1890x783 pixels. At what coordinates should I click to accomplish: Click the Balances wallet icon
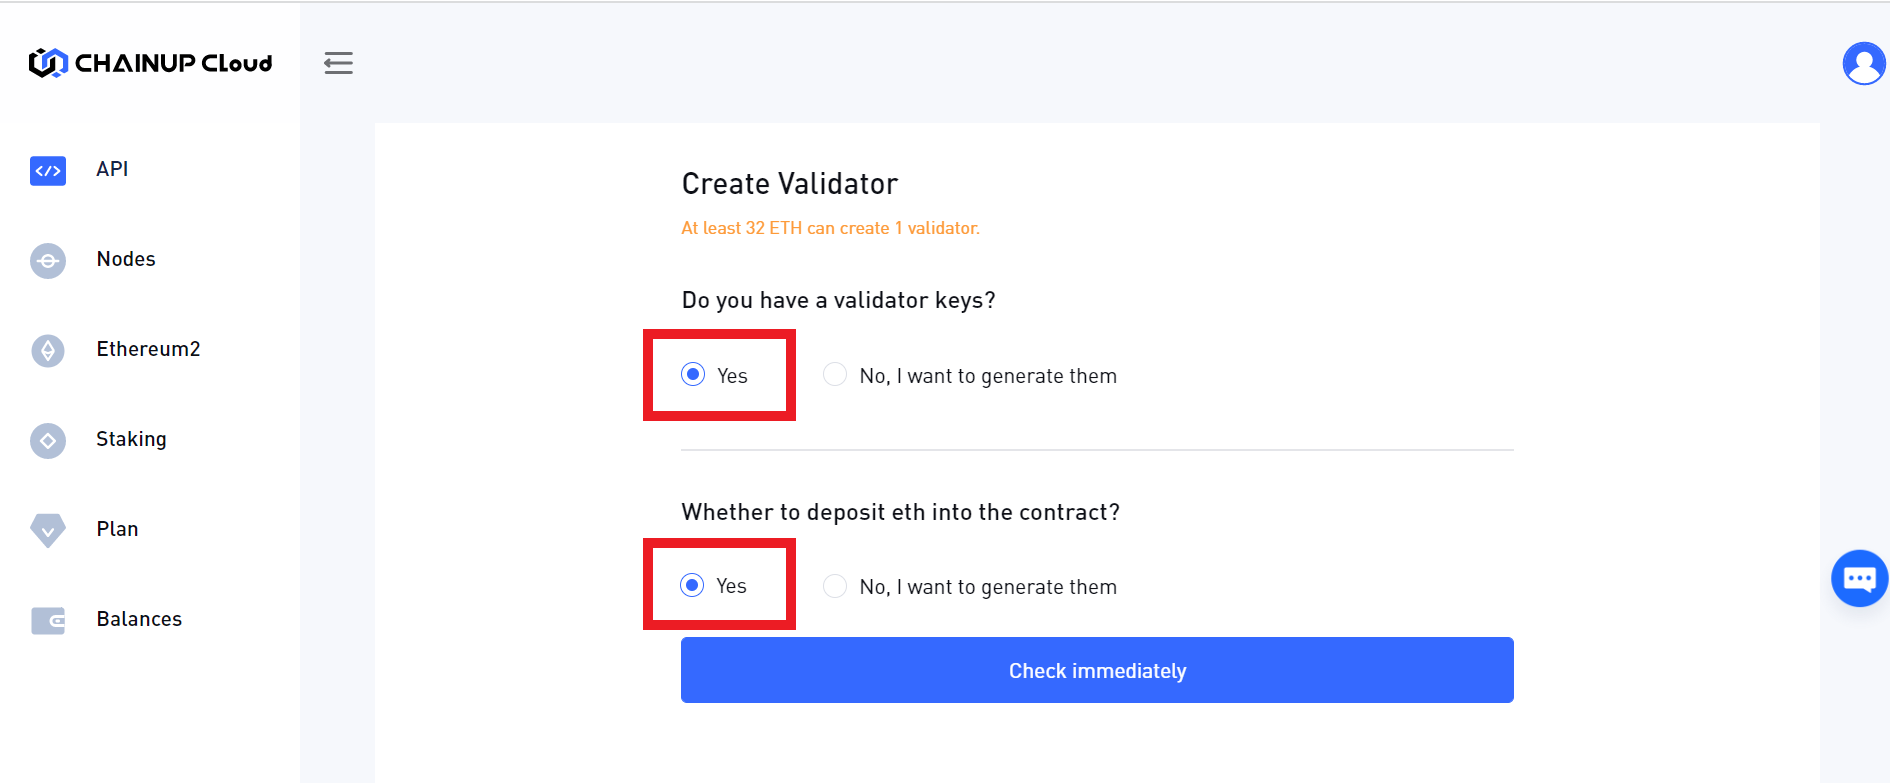(x=48, y=621)
